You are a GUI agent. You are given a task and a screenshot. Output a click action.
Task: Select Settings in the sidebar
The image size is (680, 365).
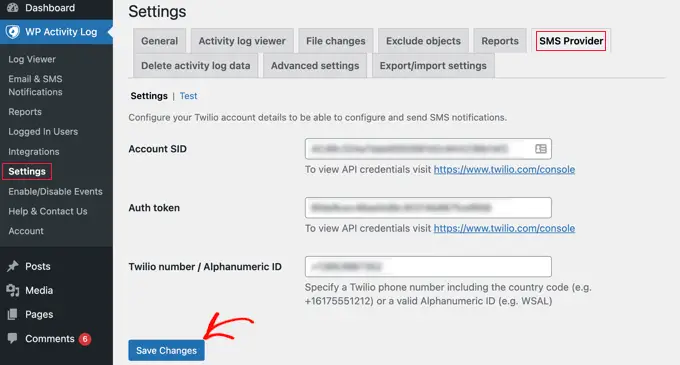27,171
